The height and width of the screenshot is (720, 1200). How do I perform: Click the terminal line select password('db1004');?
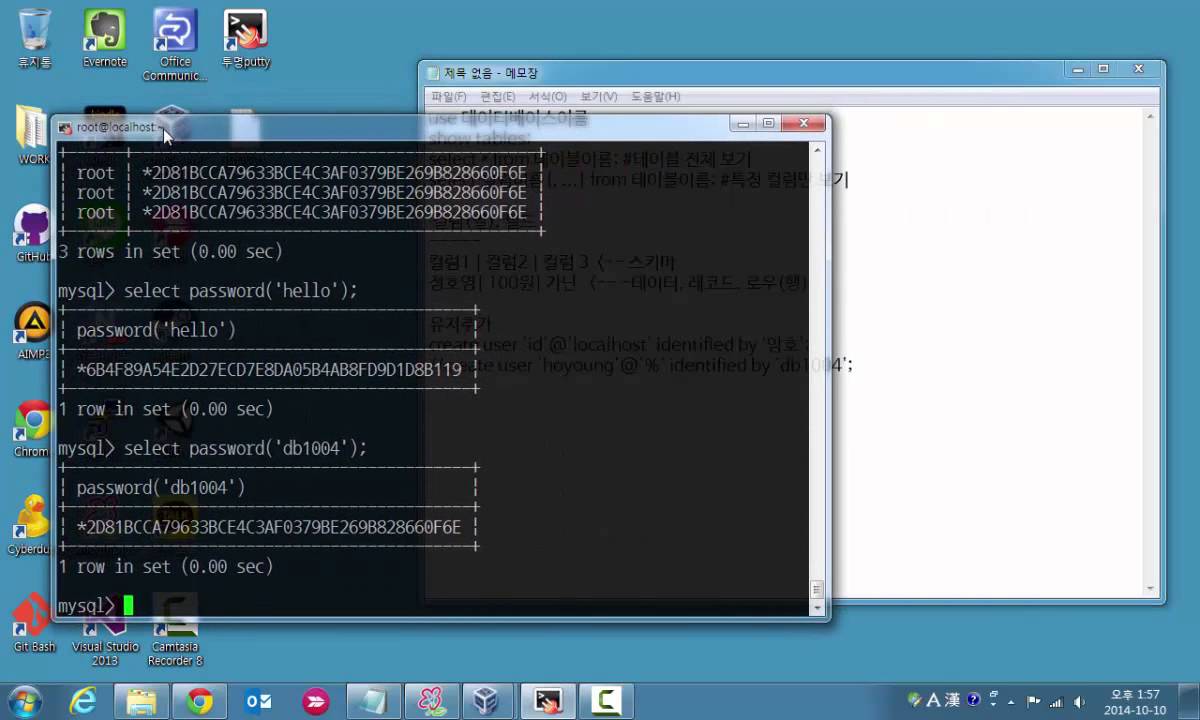tap(245, 448)
